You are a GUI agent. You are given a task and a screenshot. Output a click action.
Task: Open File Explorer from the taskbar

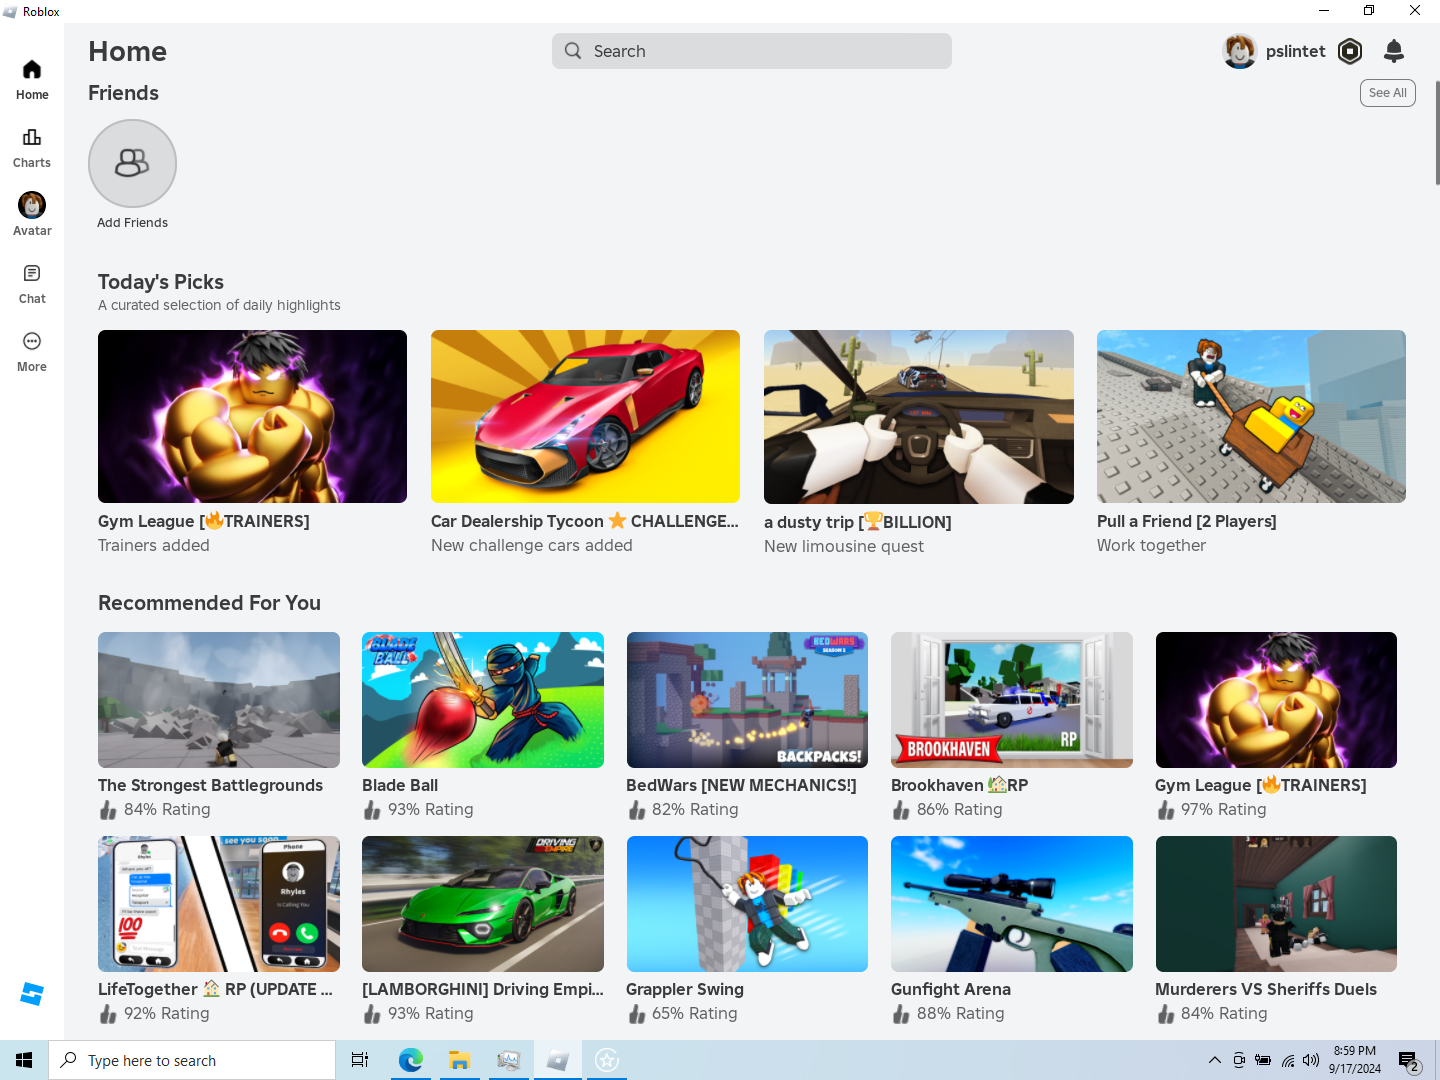pyautogui.click(x=459, y=1060)
